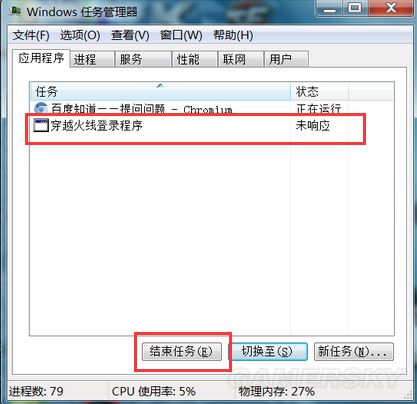Select the 穿越火线登录程序 not responding row

[197, 126]
